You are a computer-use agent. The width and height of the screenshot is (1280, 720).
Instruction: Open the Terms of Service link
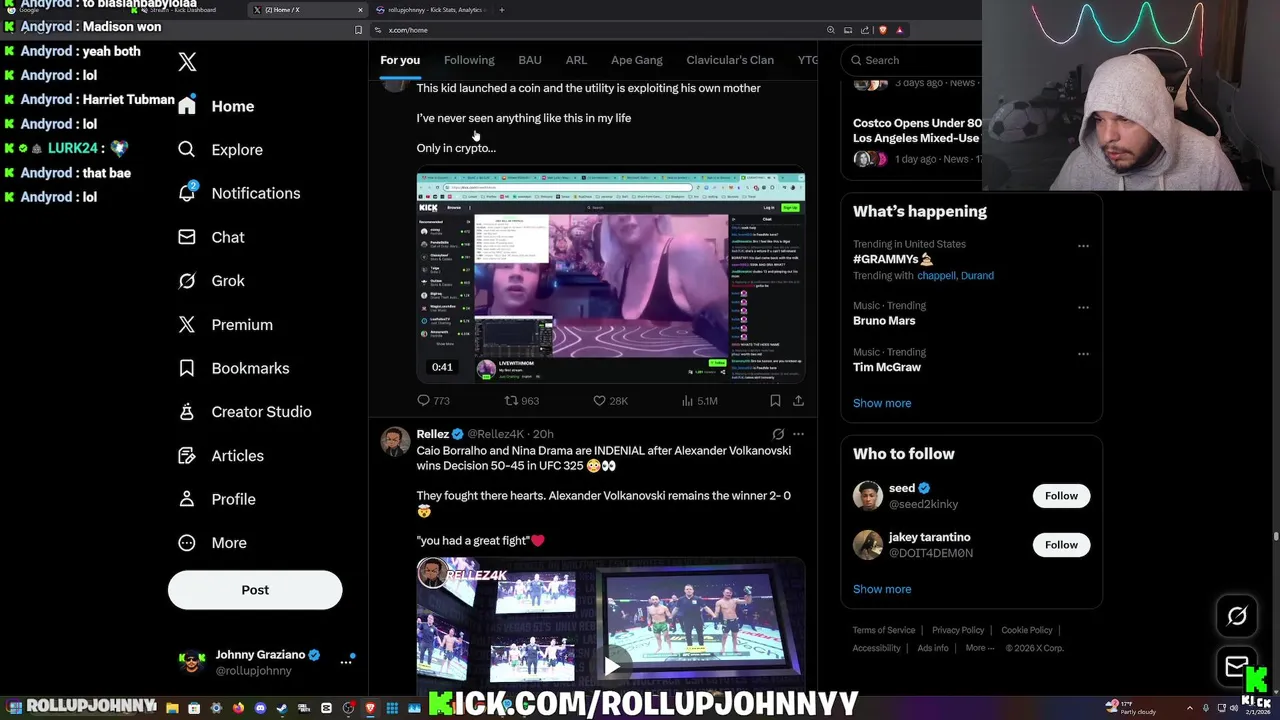click(x=884, y=630)
